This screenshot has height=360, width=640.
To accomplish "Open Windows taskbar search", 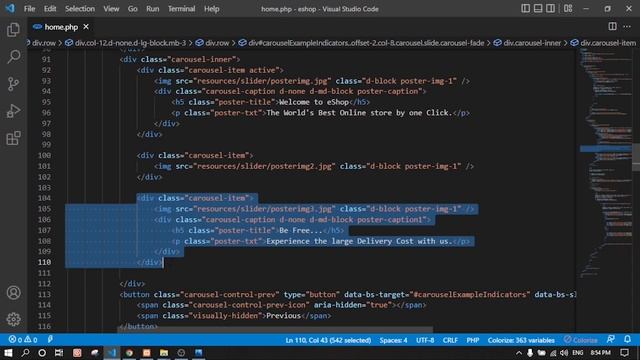I will coord(25,353).
